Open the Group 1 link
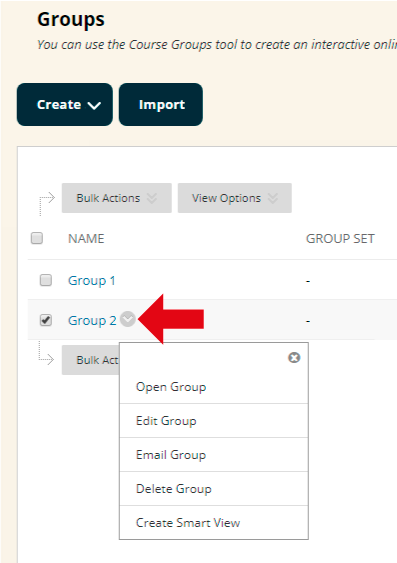 point(92,280)
